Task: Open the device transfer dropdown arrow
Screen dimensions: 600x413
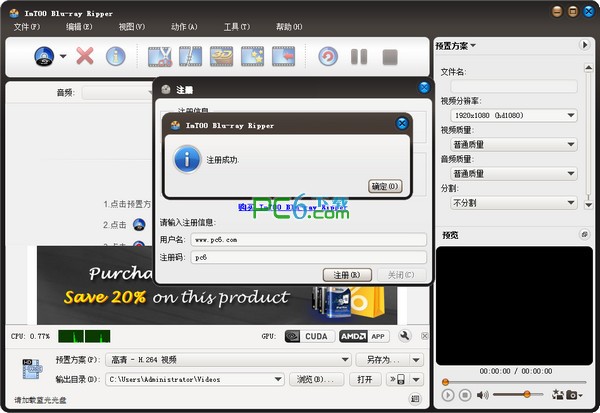Action: click(x=416, y=379)
